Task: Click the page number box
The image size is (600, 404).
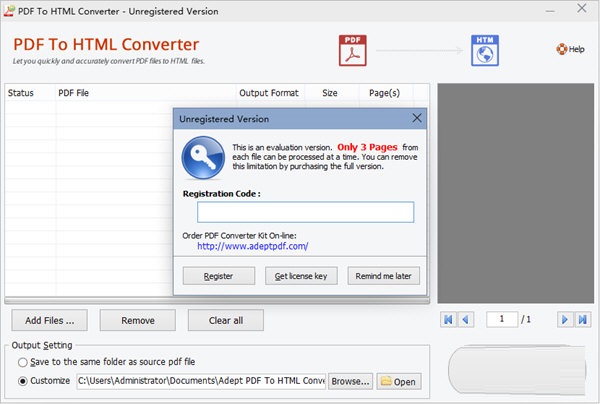Action: [x=502, y=319]
